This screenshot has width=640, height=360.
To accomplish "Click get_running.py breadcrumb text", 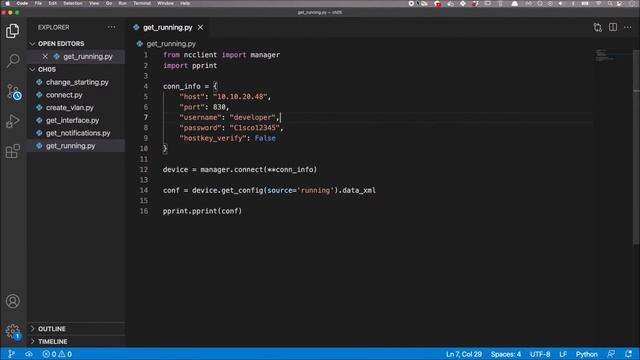I will 171,44.
